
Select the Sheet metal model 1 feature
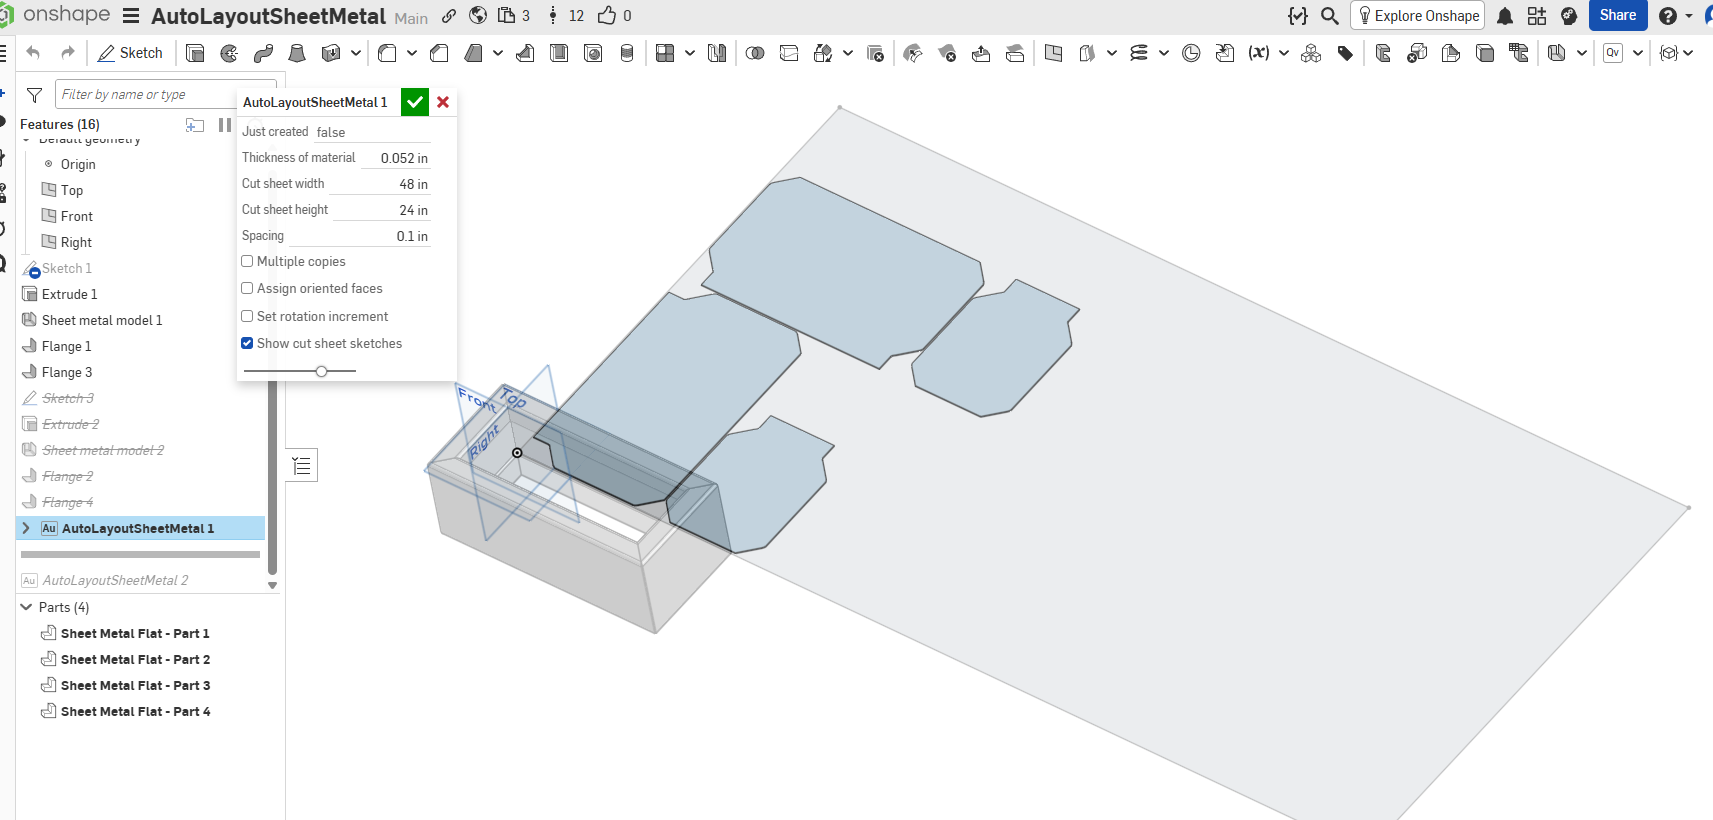[x=101, y=320]
